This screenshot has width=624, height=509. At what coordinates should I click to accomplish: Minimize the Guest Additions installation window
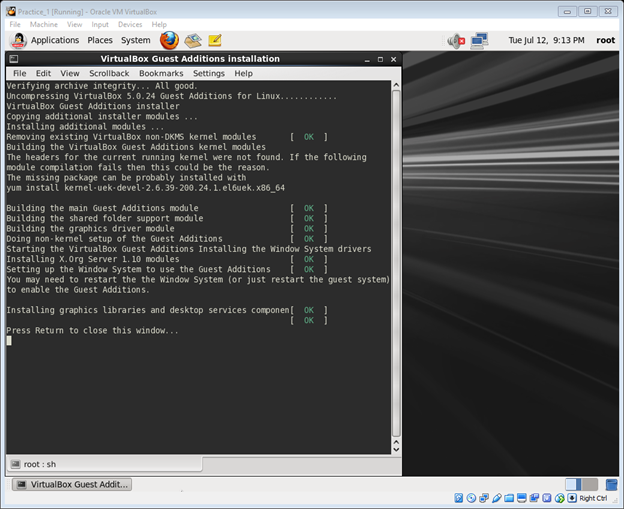point(367,59)
